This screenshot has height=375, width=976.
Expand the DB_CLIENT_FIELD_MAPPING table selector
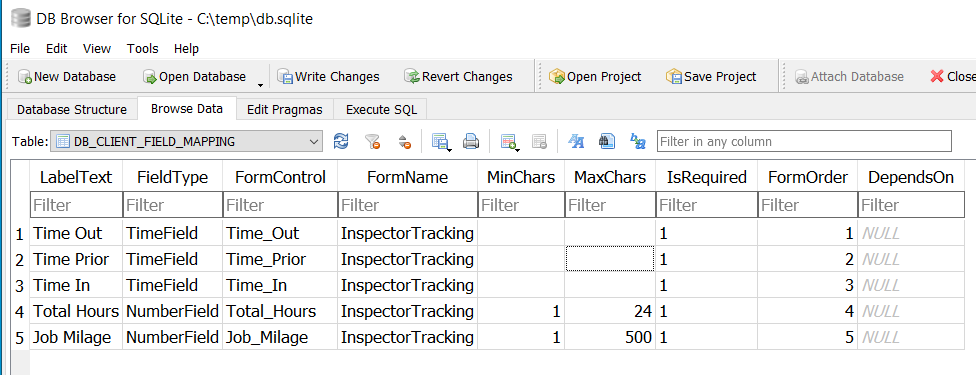tap(187, 141)
